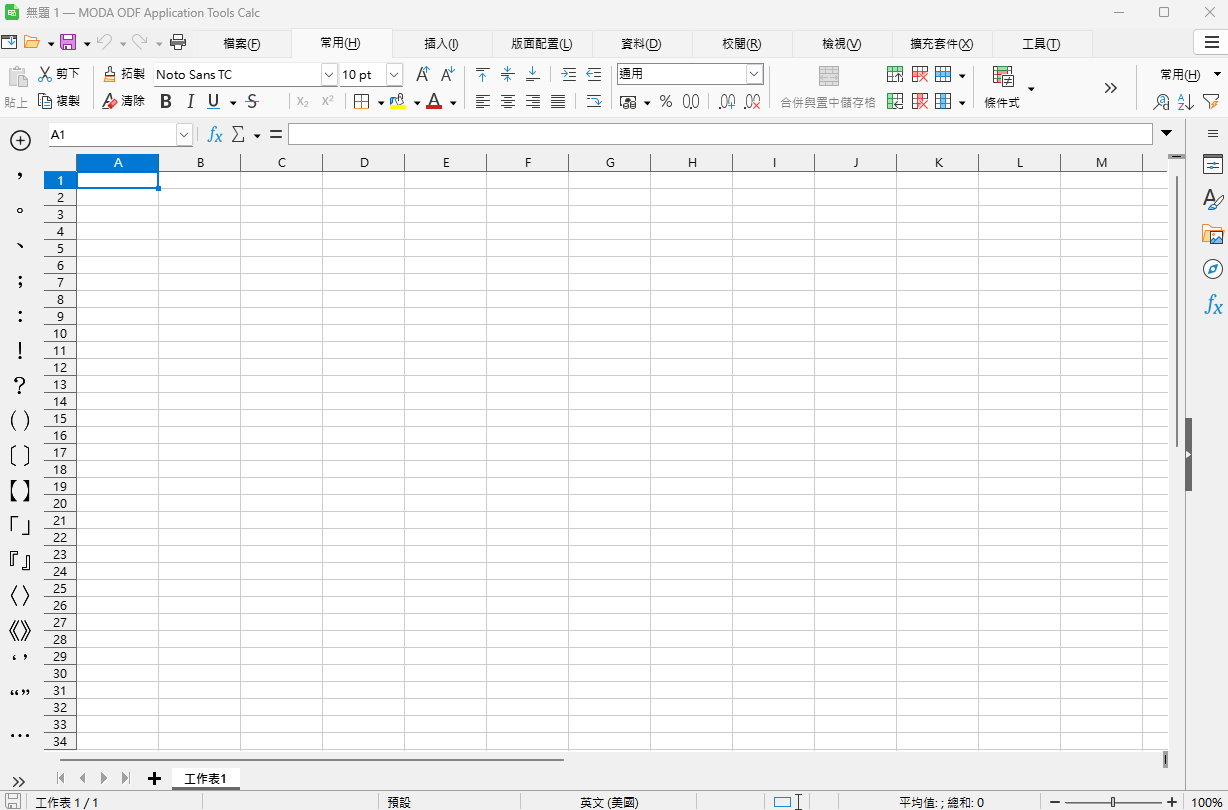Open the Noto Sans TC font name dropdown

point(329,75)
